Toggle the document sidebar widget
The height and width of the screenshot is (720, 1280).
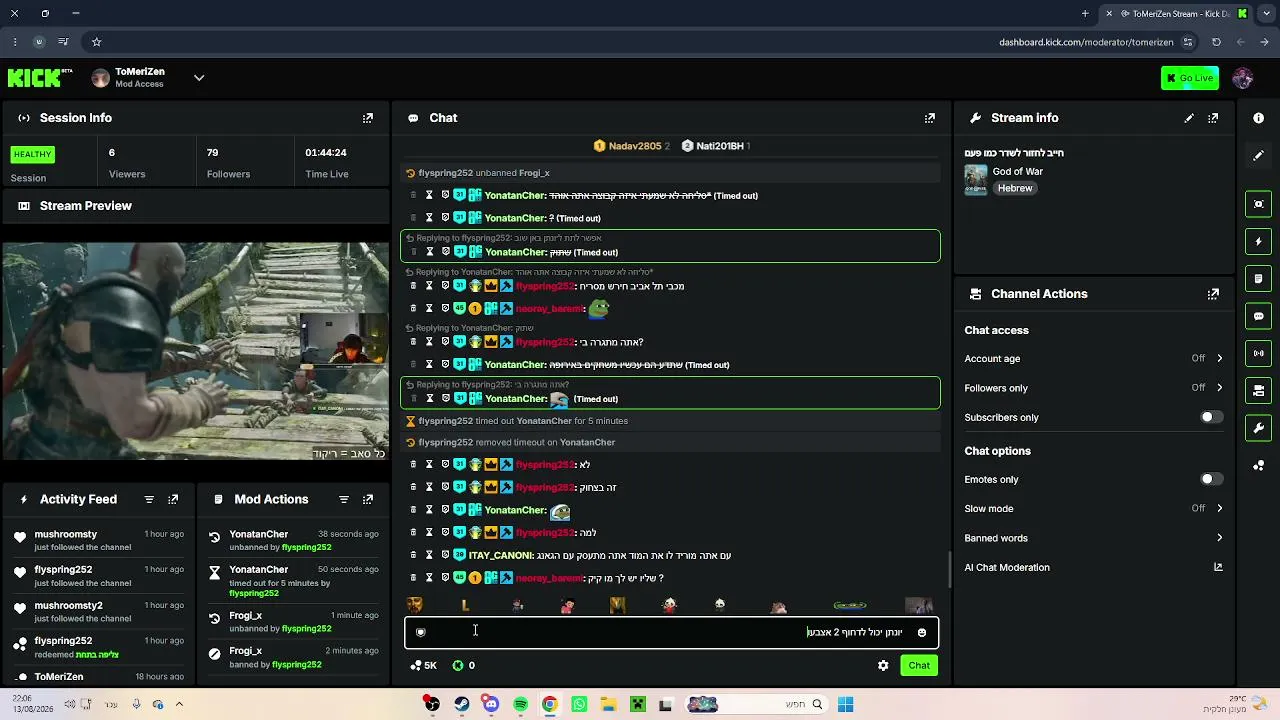point(1258,279)
